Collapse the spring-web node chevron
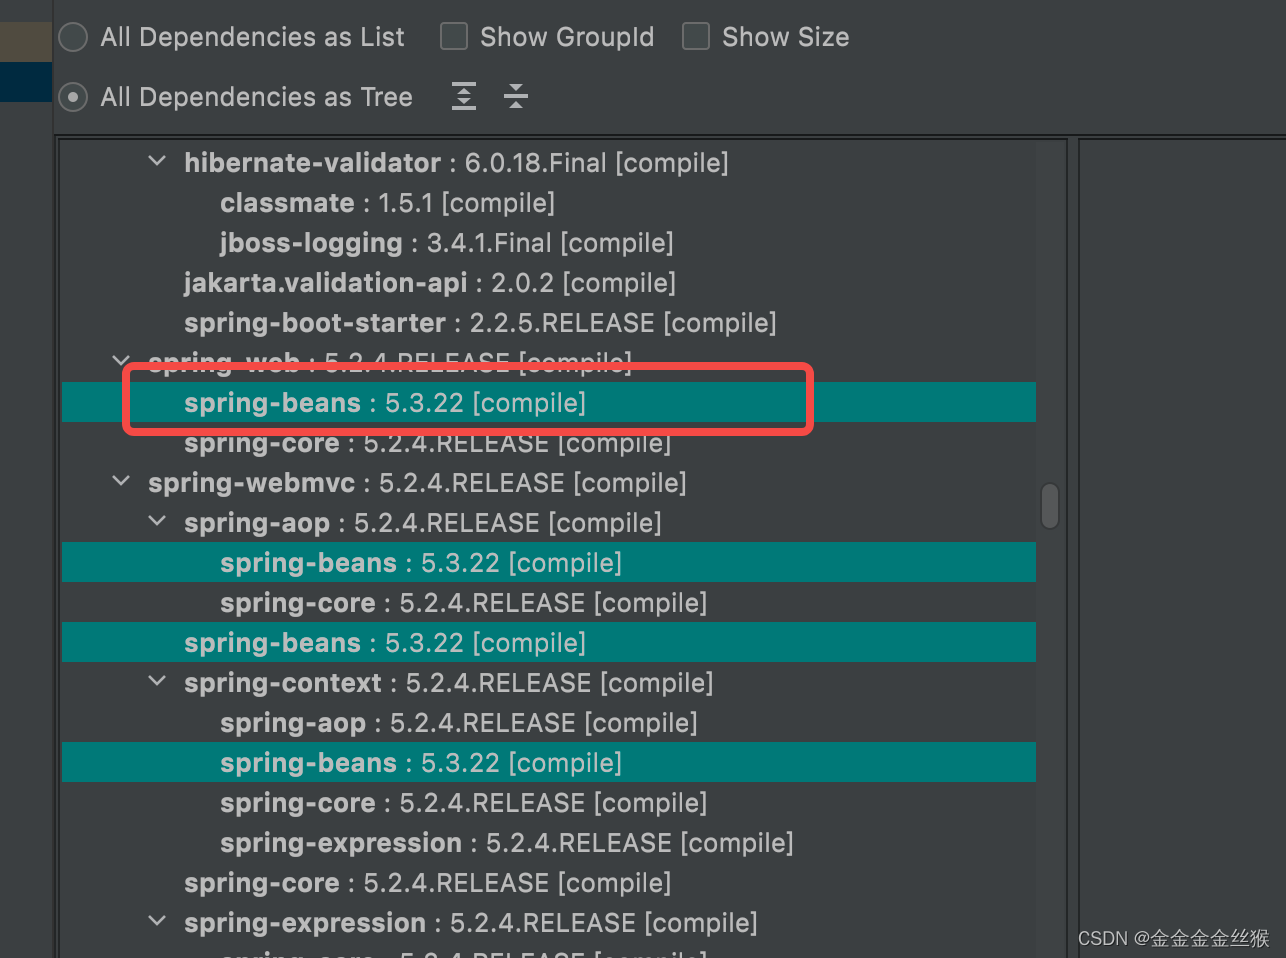1286x958 pixels. pos(121,360)
